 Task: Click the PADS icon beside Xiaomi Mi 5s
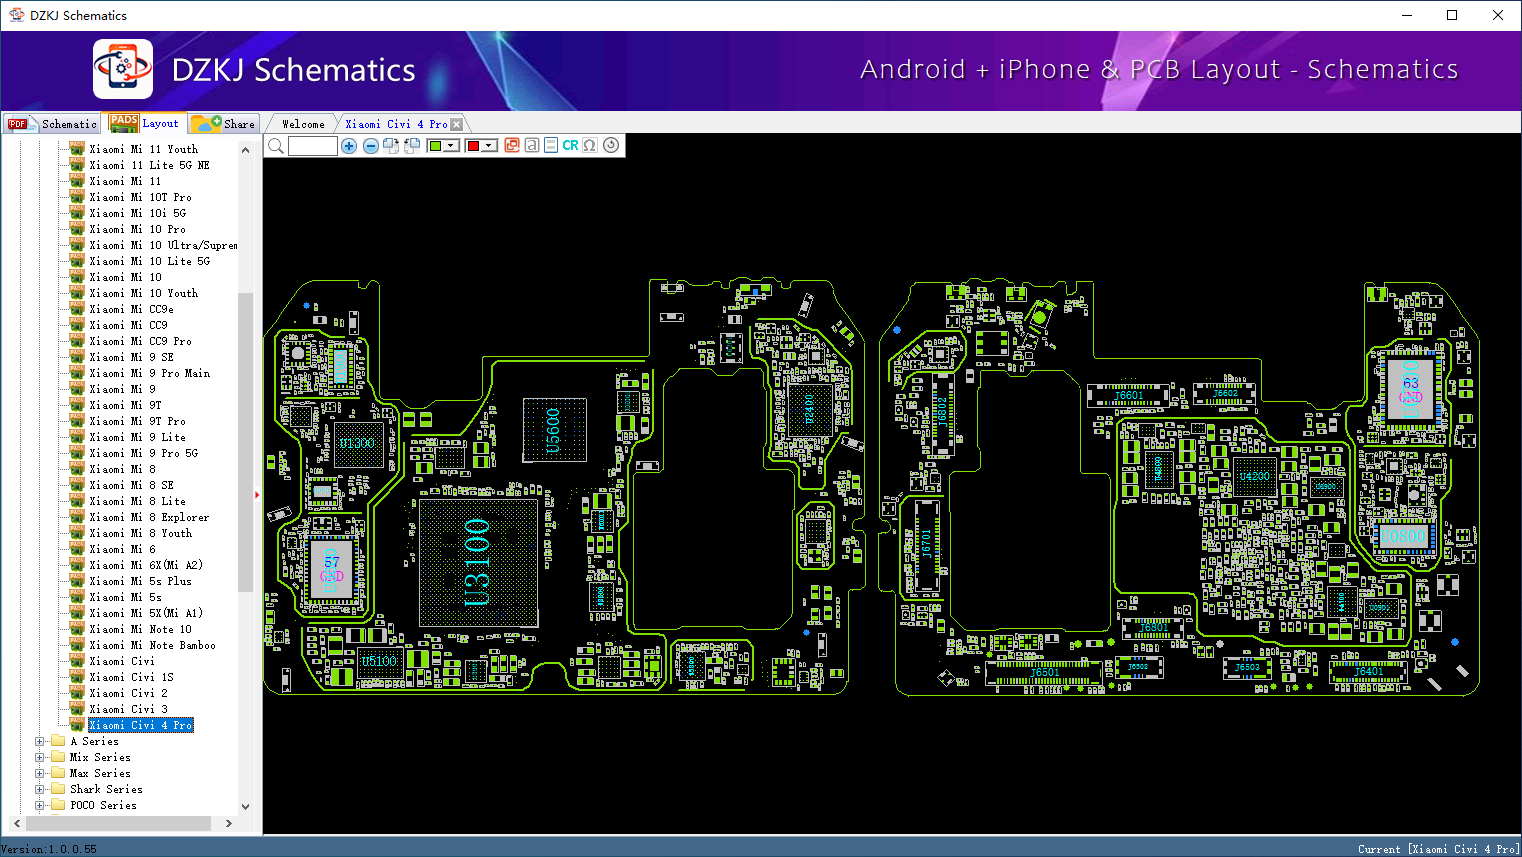[x=77, y=597]
